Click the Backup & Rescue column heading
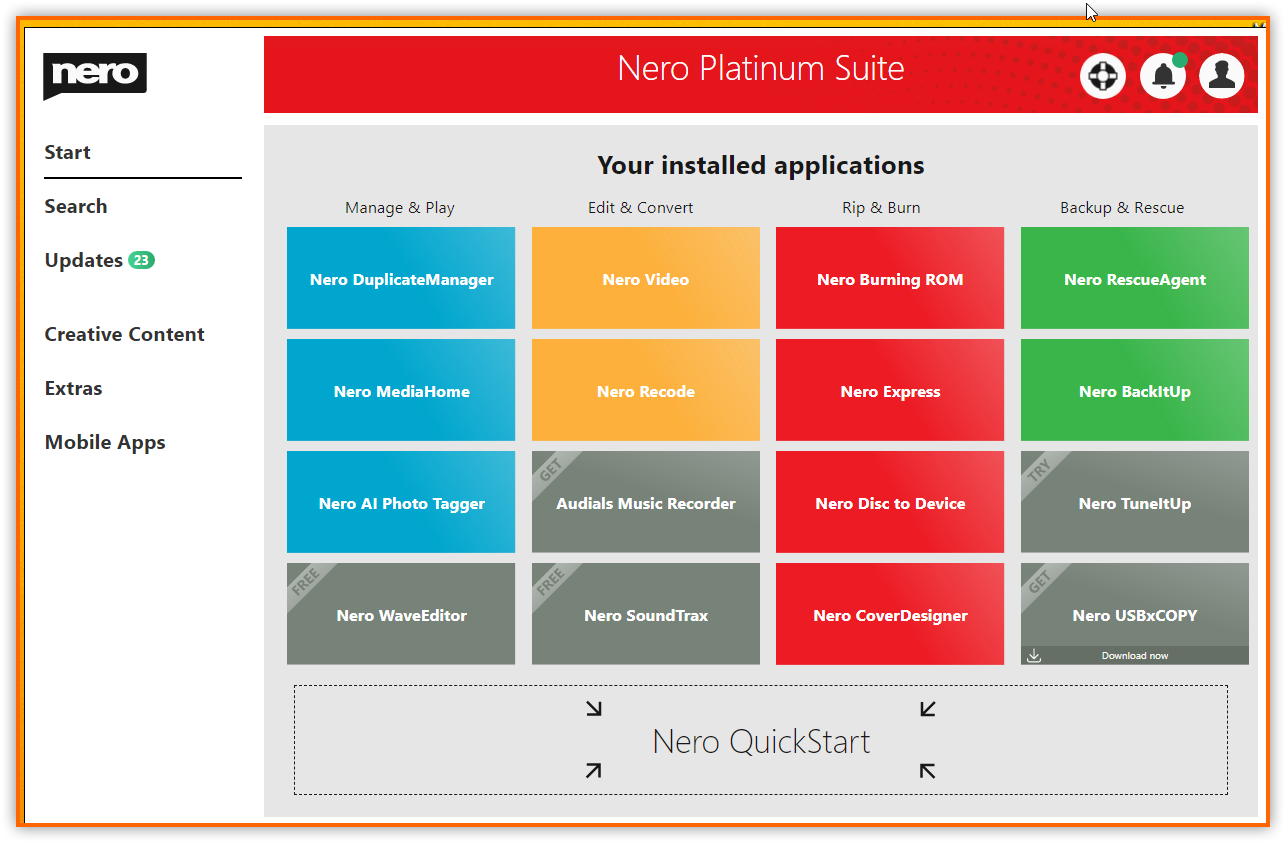Viewport: 1286px width, 843px height. [1122, 208]
